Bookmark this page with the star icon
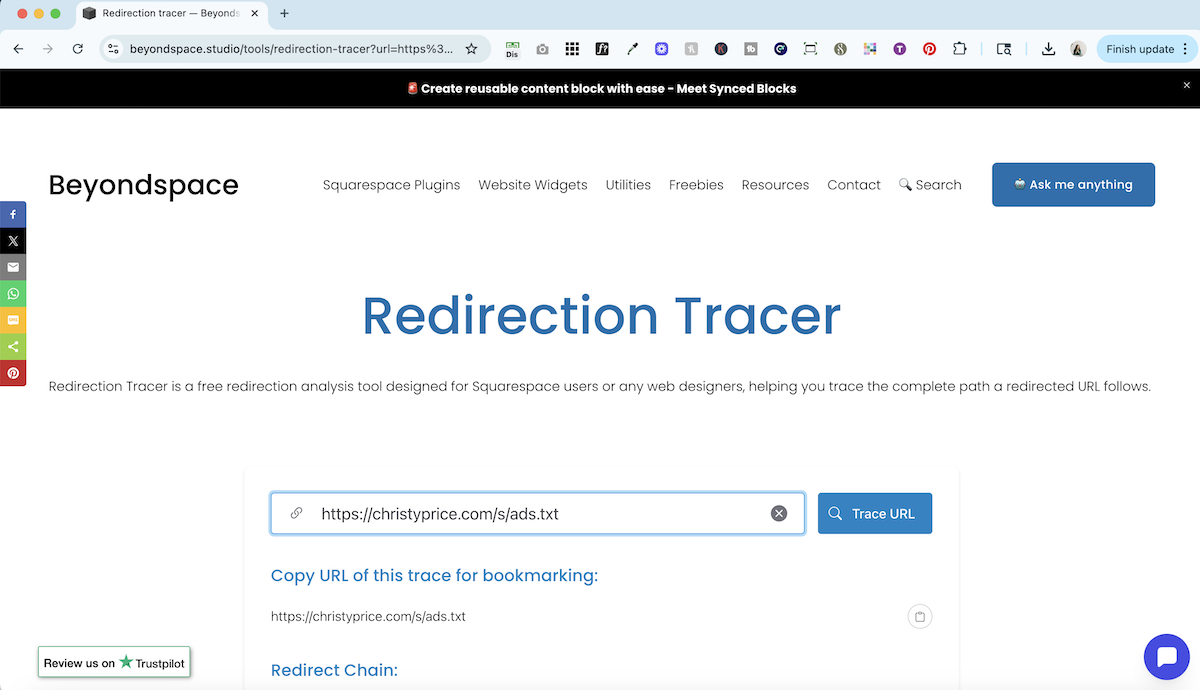The image size is (1200, 690). click(x=471, y=48)
